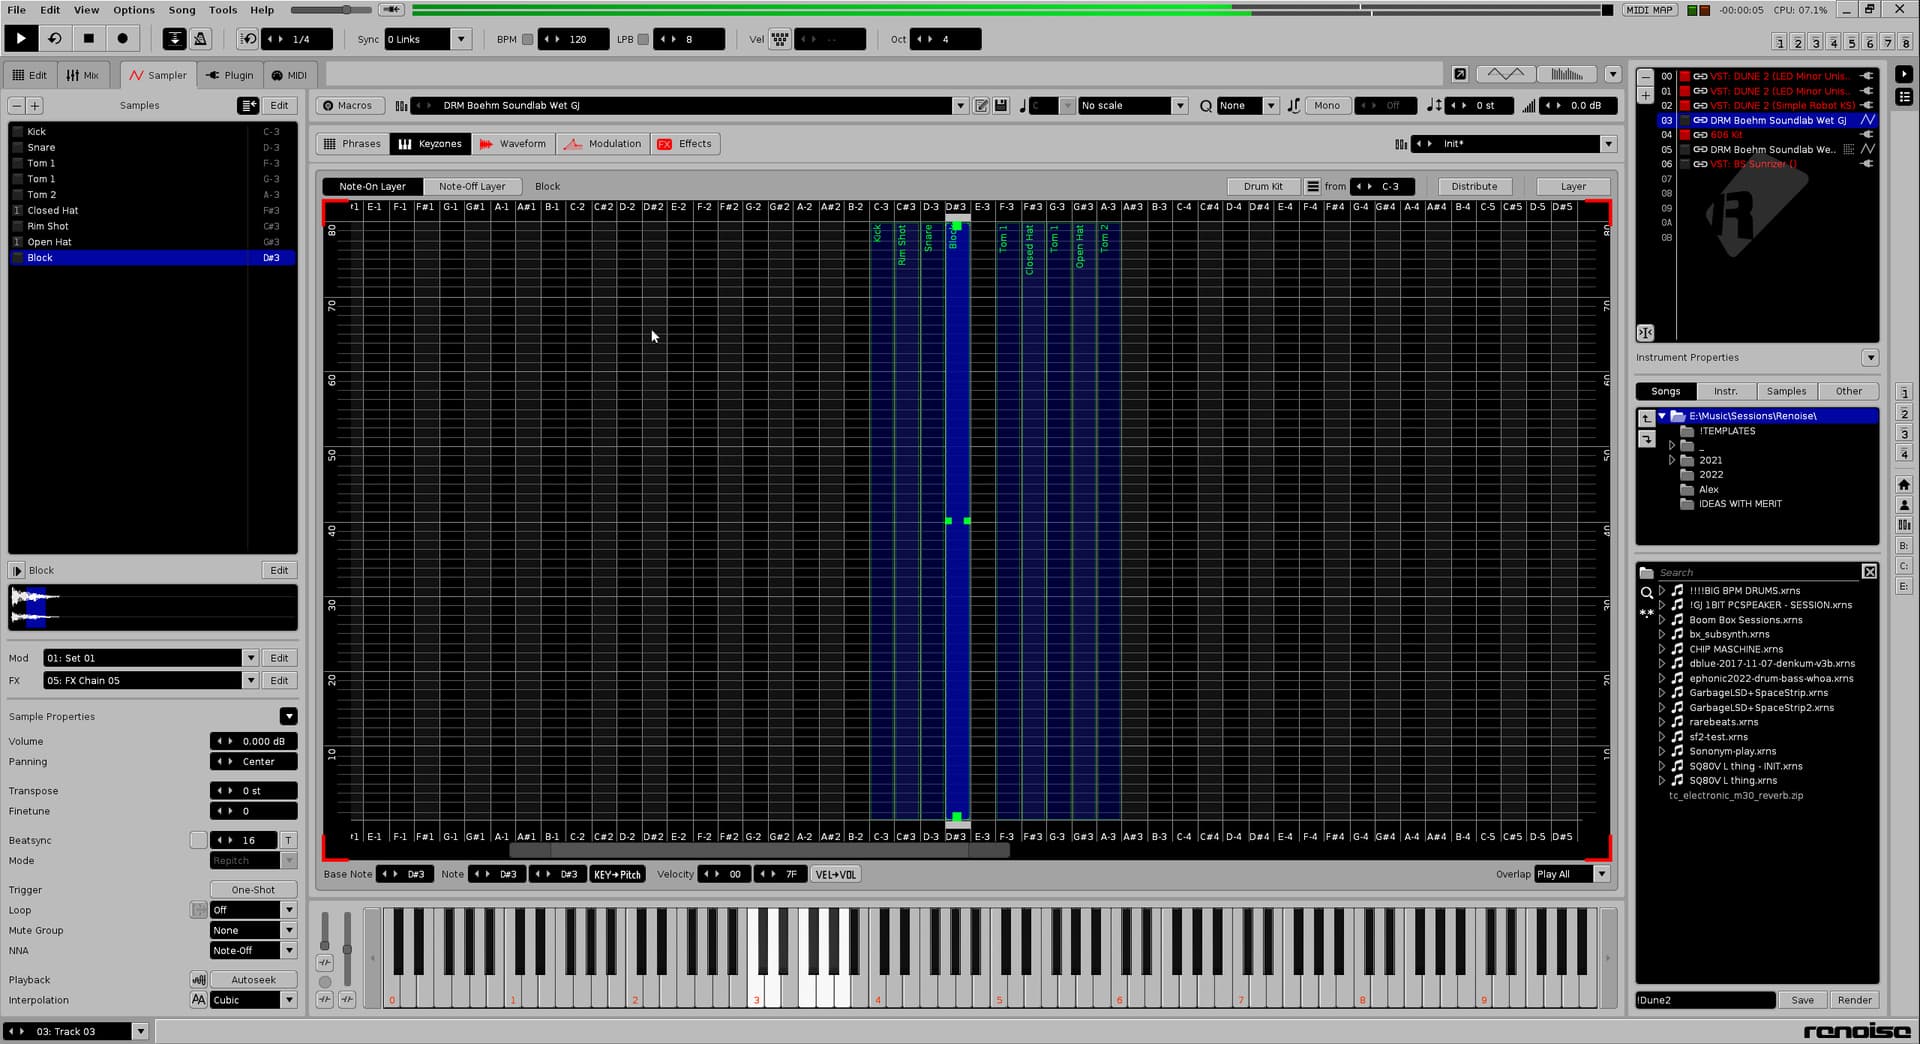Toggle the Drum Kit mapping button
This screenshot has height=1044, width=1920.
click(1263, 186)
